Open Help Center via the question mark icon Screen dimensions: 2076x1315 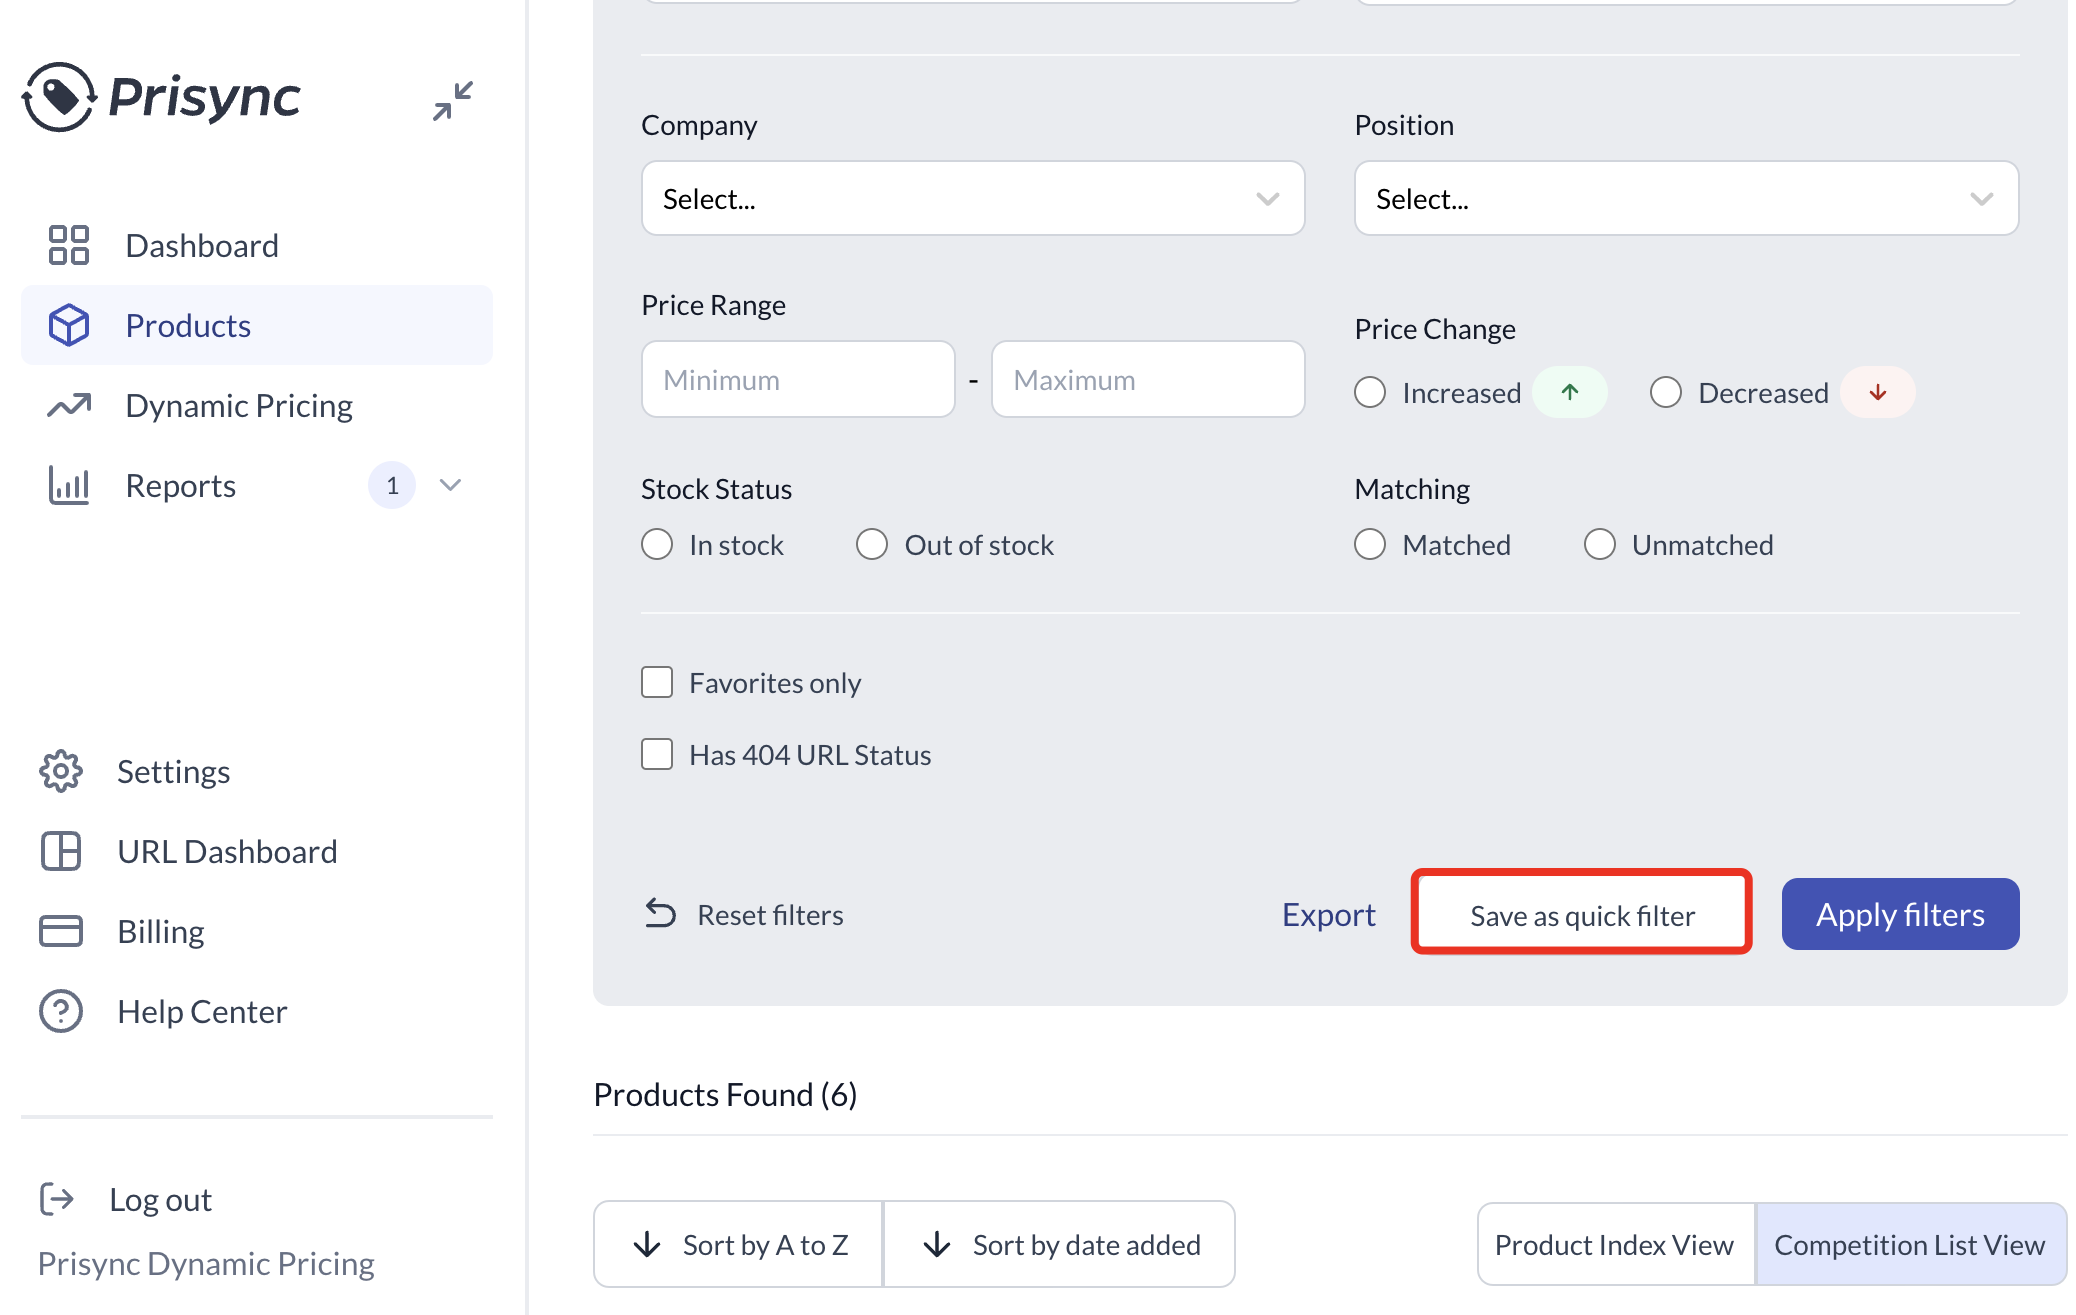click(x=60, y=1011)
